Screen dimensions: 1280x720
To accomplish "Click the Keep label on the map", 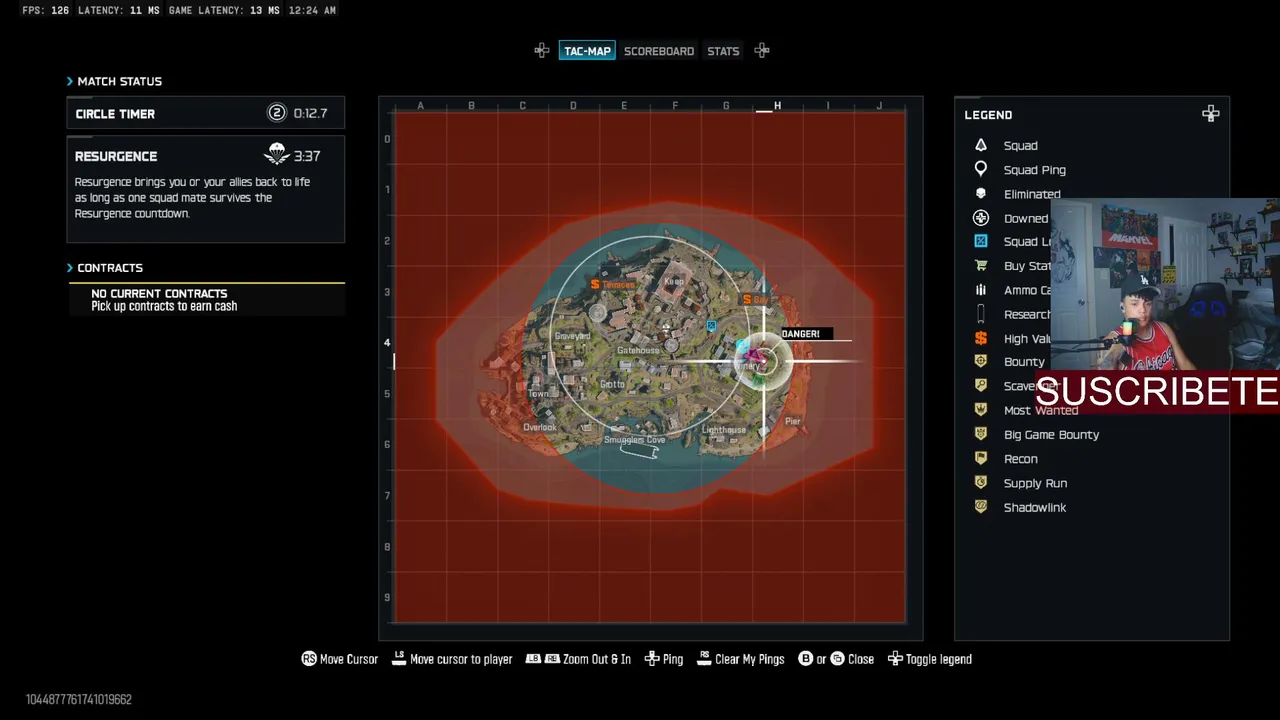I will [x=673, y=282].
